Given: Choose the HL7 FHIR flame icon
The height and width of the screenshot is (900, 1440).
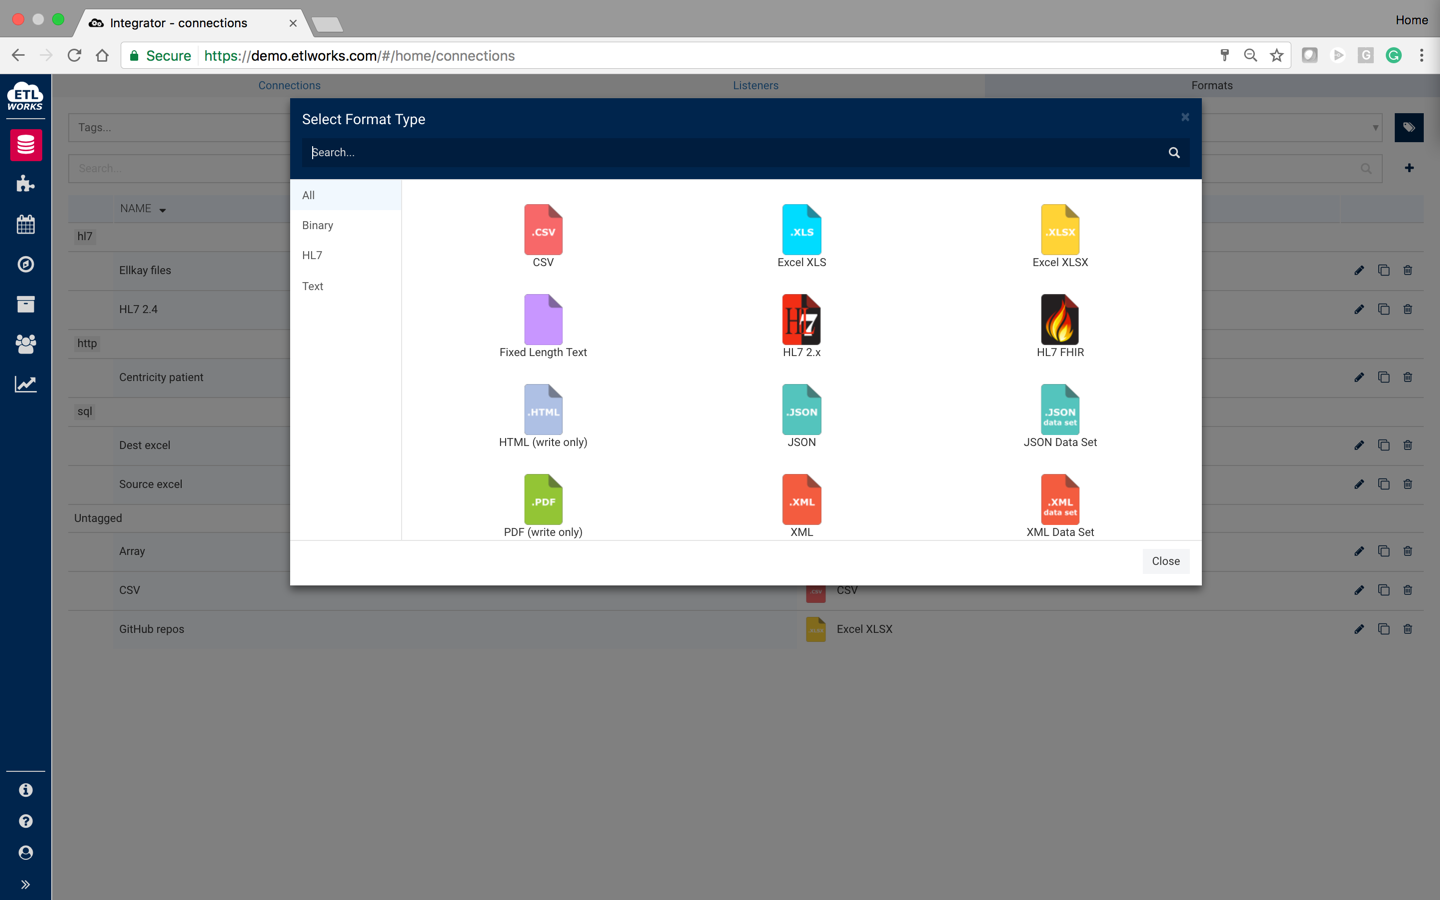Looking at the screenshot, I should pyautogui.click(x=1060, y=320).
